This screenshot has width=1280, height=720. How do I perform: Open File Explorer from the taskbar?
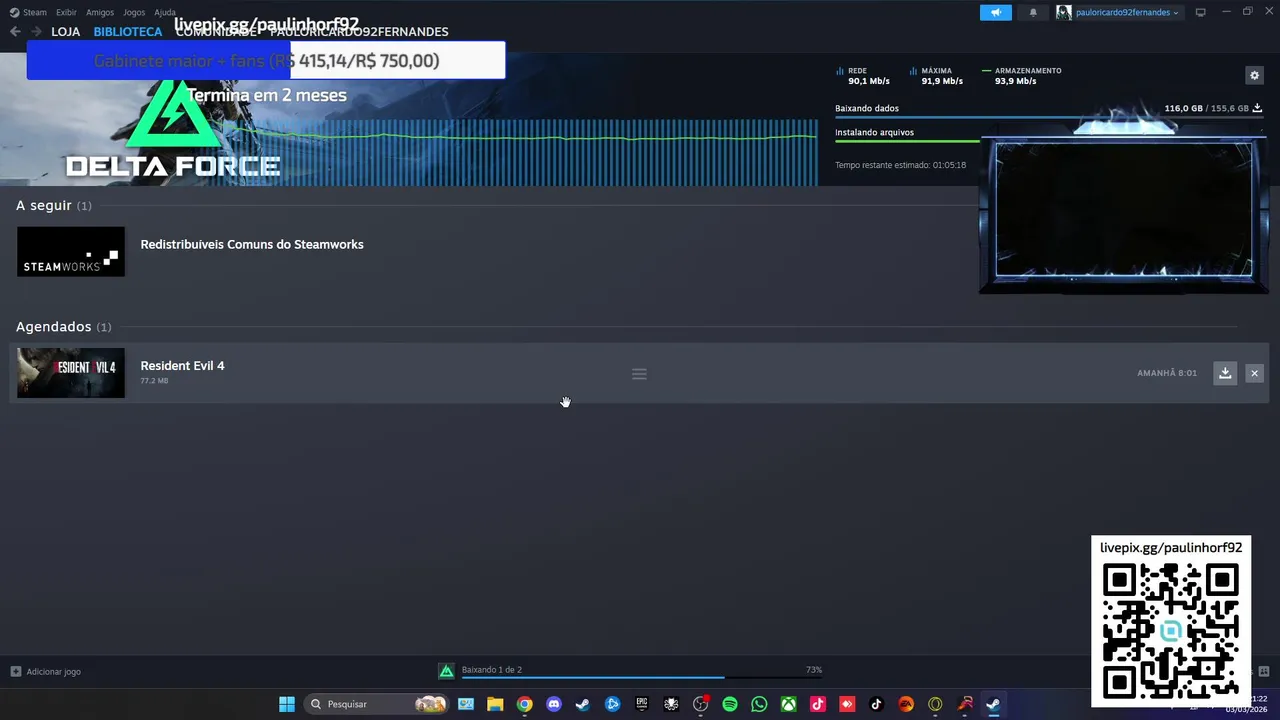coord(495,704)
